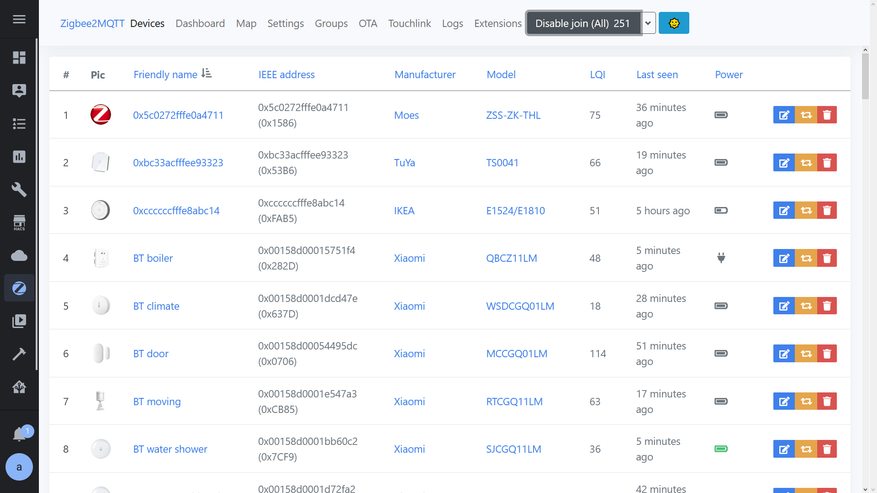877x493 pixels.
Task: Rename device 0x5c0272fffe0a4711 via edit icon
Action: pyautogui.click(x=784, y=115)
